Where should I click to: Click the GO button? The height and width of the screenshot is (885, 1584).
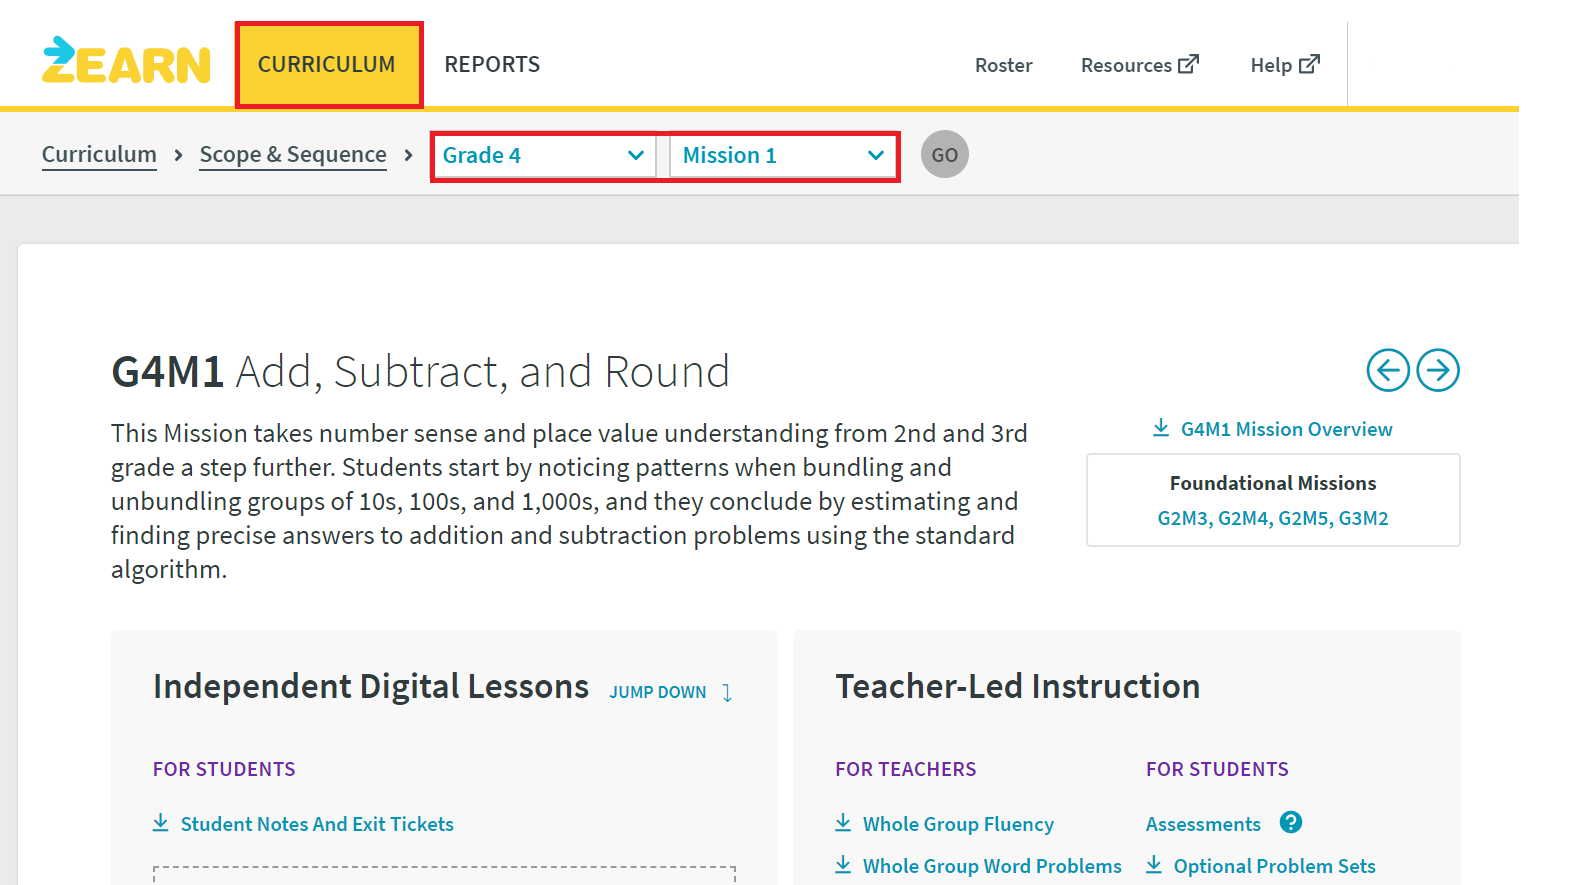[945, 155]
